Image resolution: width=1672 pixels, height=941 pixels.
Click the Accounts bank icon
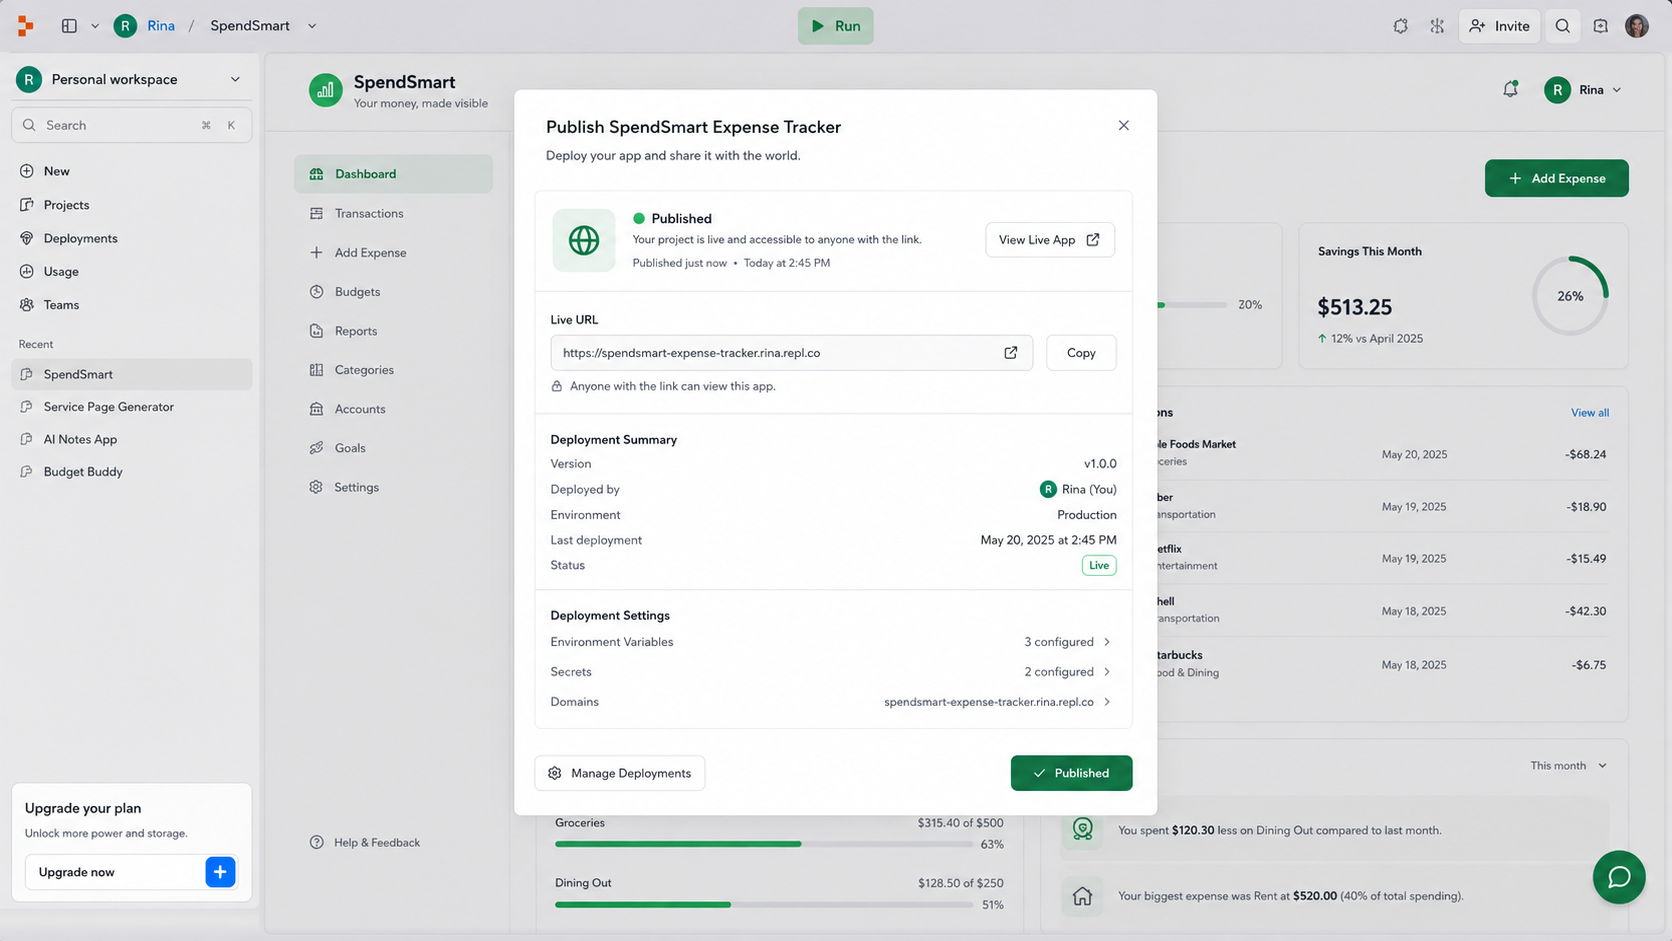(316, 409)
